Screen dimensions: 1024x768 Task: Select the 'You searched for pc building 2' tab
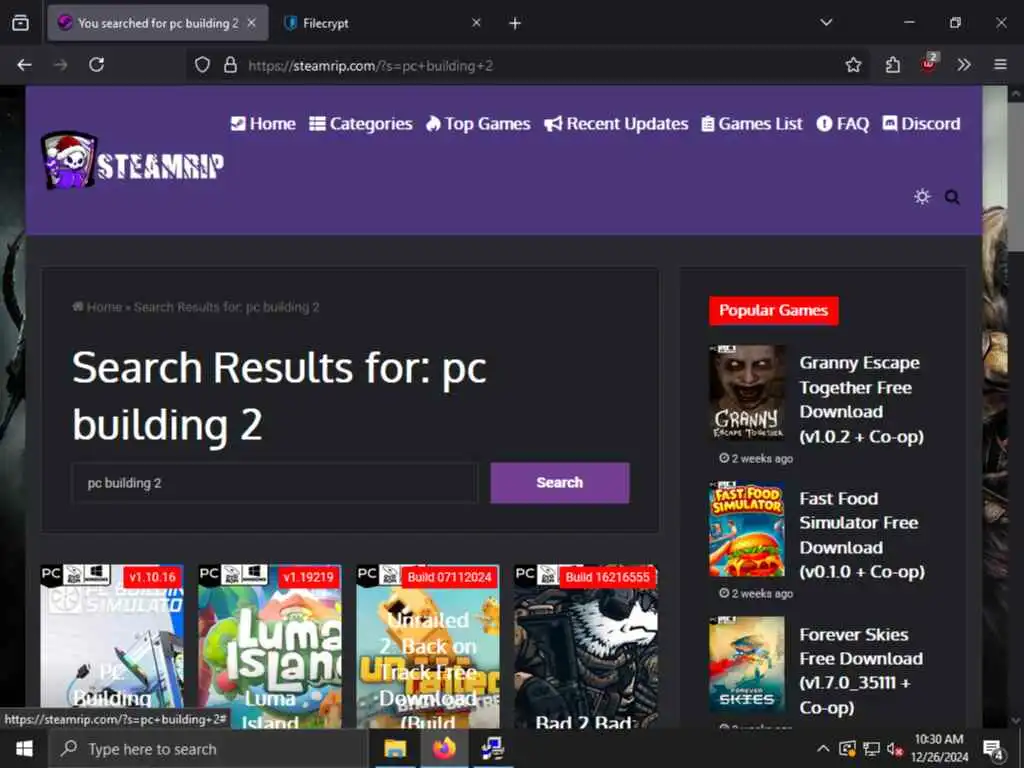point(158,23)
